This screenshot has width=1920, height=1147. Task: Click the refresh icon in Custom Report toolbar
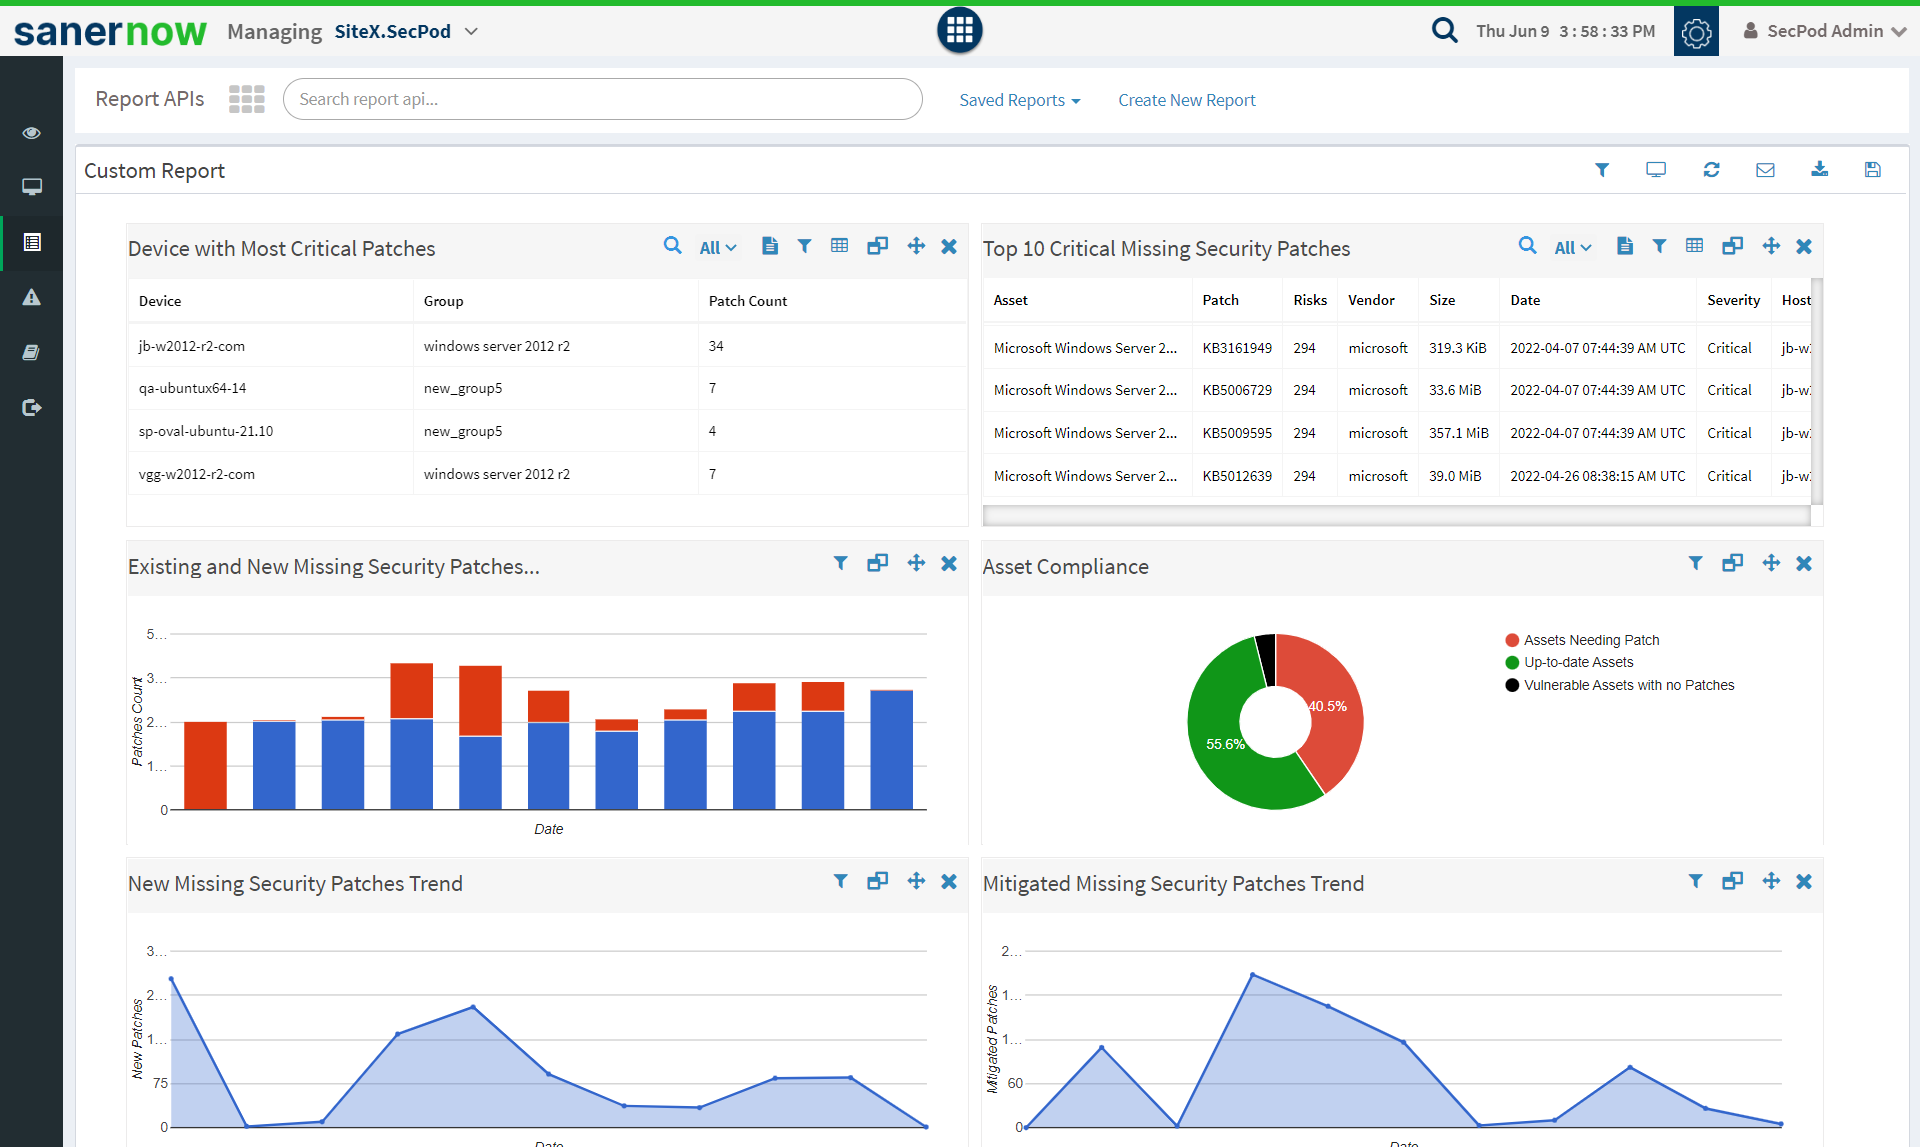click(x=1711, y=169)
